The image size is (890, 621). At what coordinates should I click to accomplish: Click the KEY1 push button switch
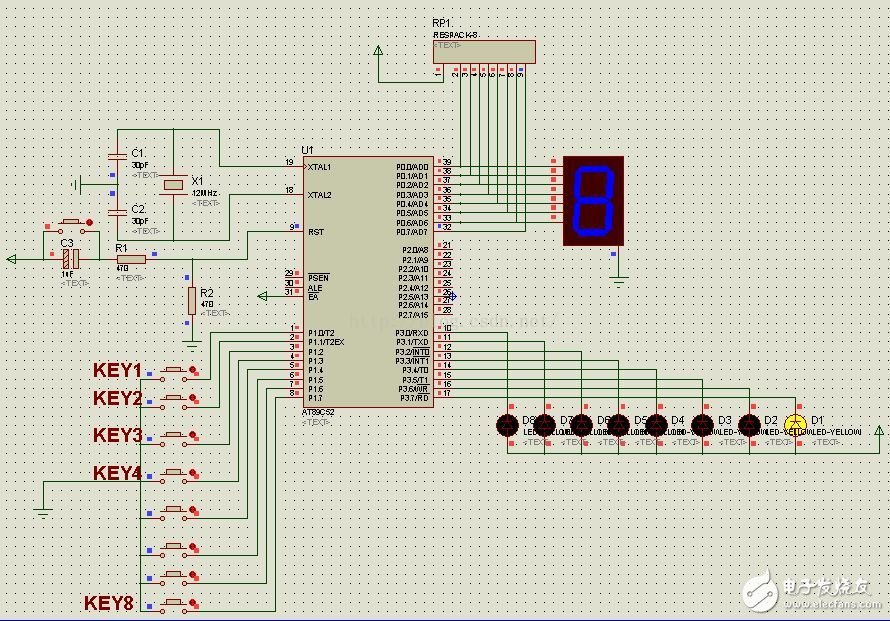point(179,372)
